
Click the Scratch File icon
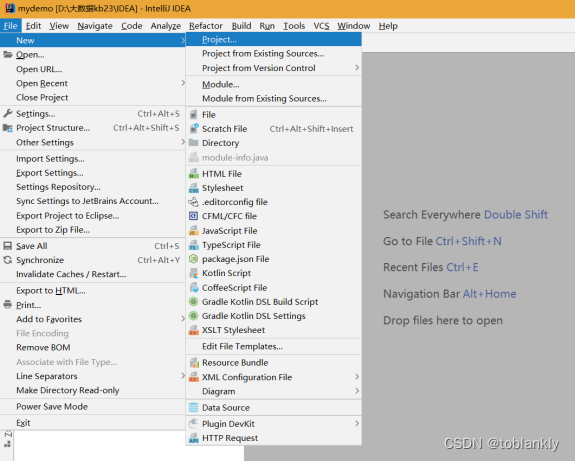(194, 129)
